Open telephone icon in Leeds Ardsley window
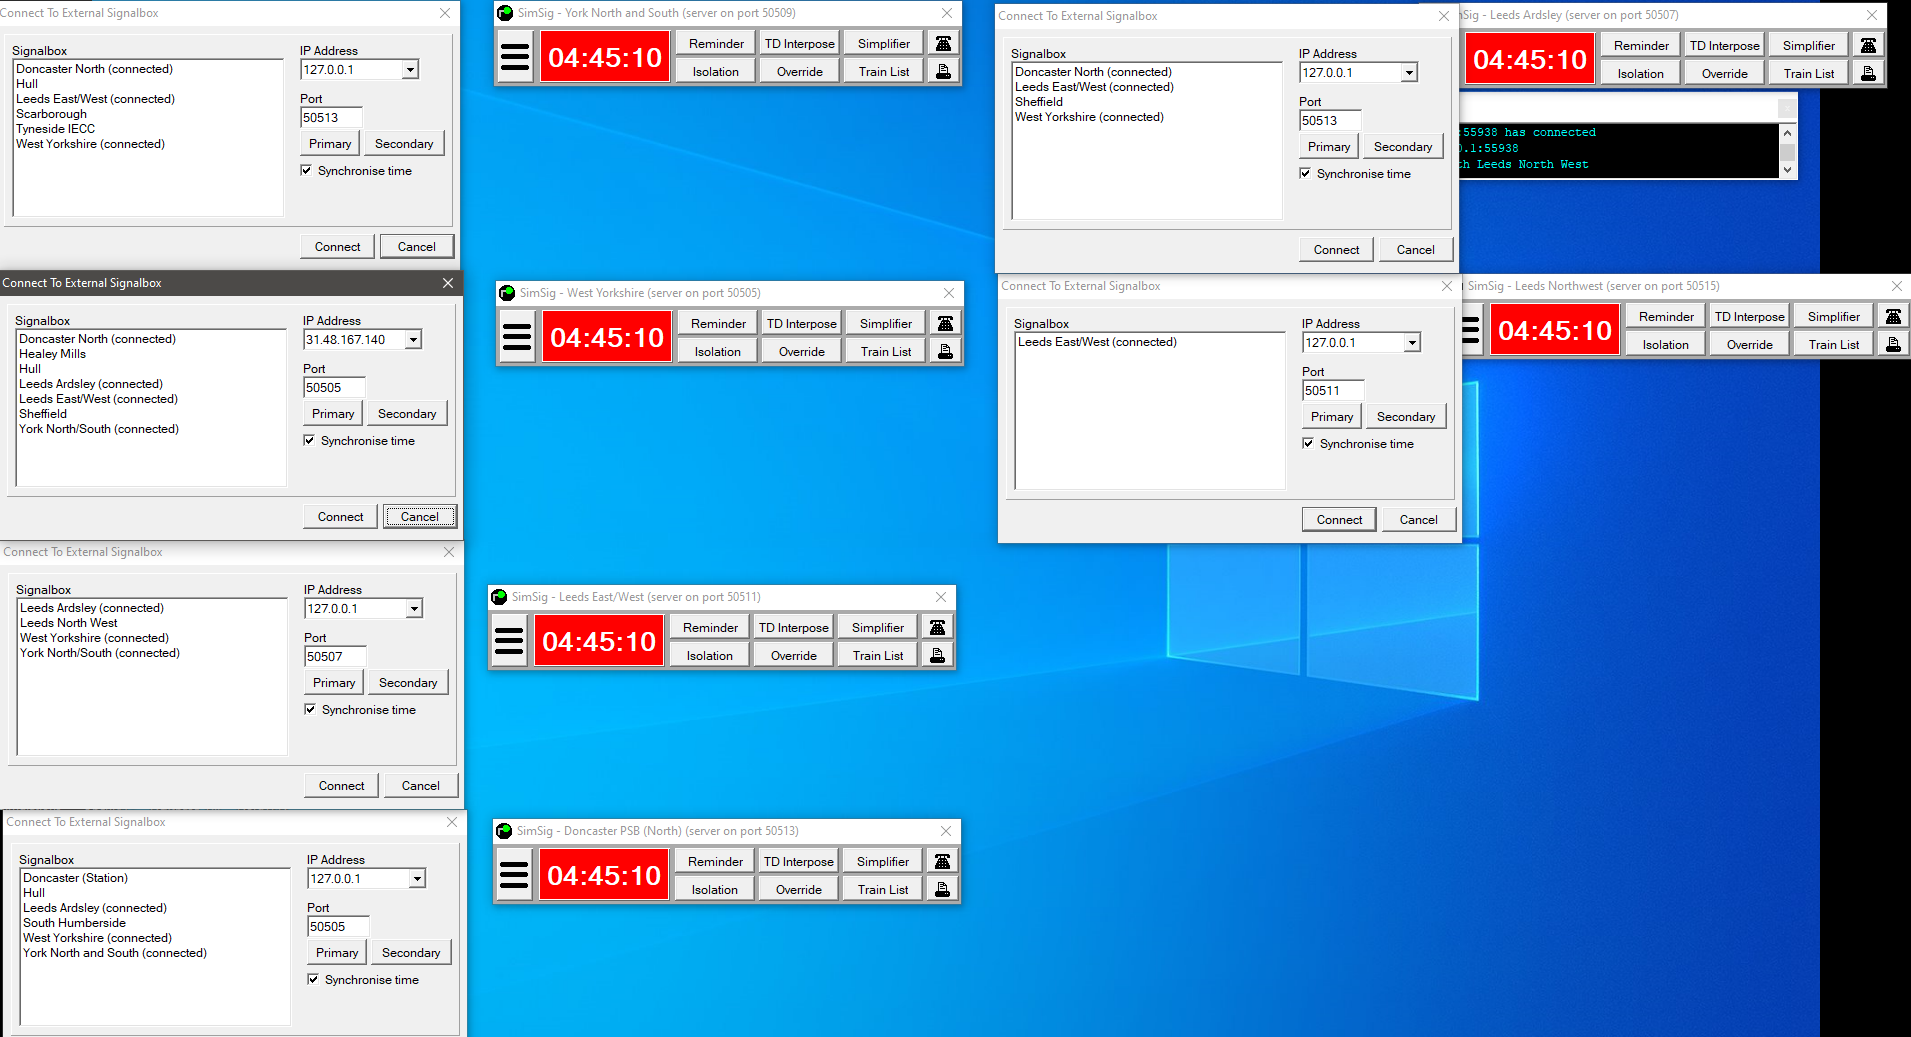The width and height of the screenshot is (1911, 1037). pos(1868,45)
